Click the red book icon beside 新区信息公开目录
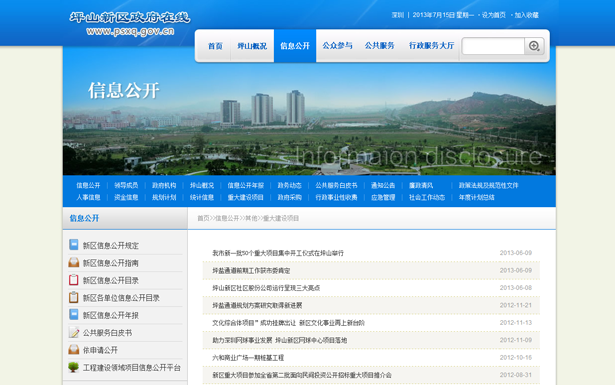 [73, 280]
